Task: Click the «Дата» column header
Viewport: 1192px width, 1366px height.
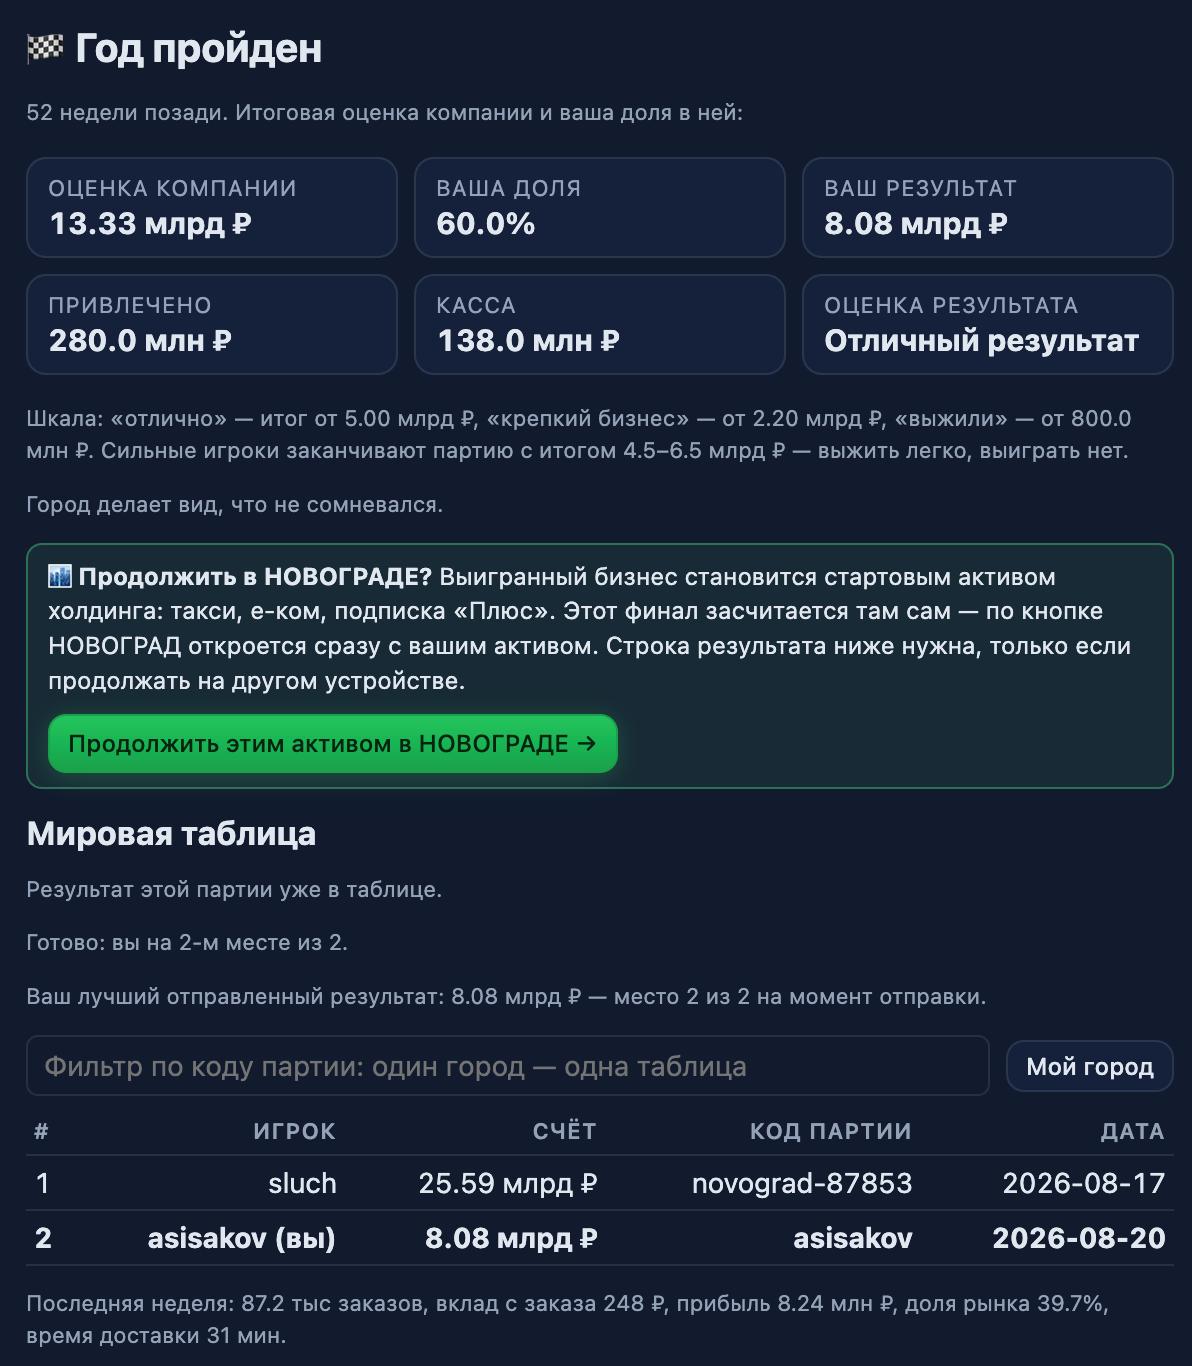Action: pos(1132,1131)
